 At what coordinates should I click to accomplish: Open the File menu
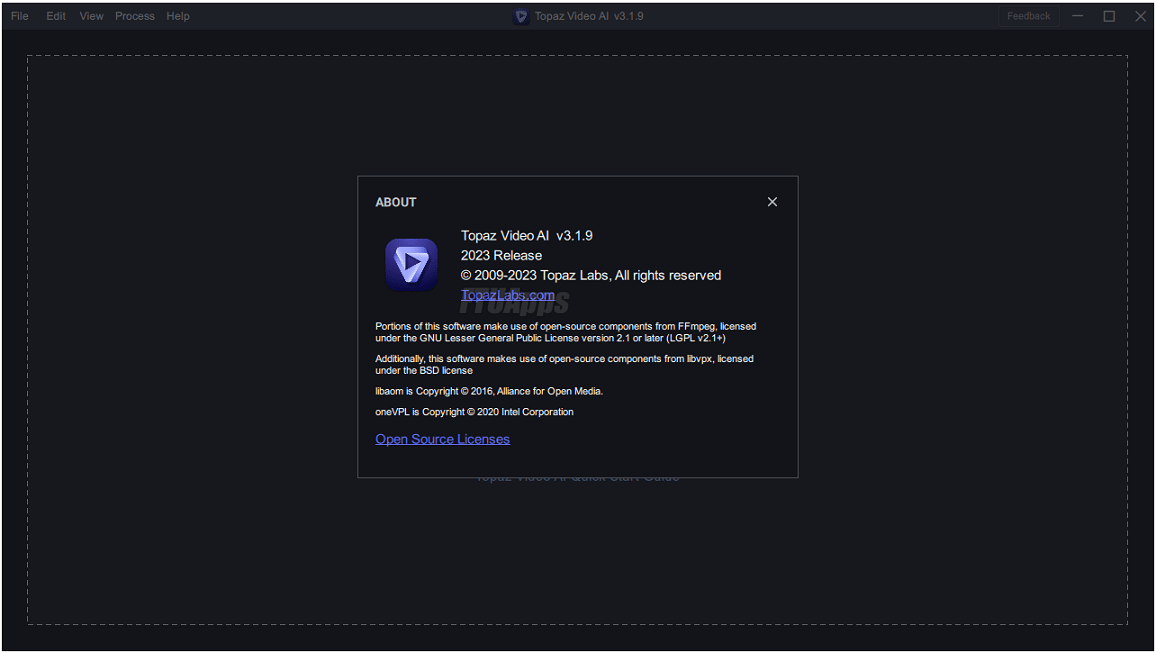tap(20, 16)
